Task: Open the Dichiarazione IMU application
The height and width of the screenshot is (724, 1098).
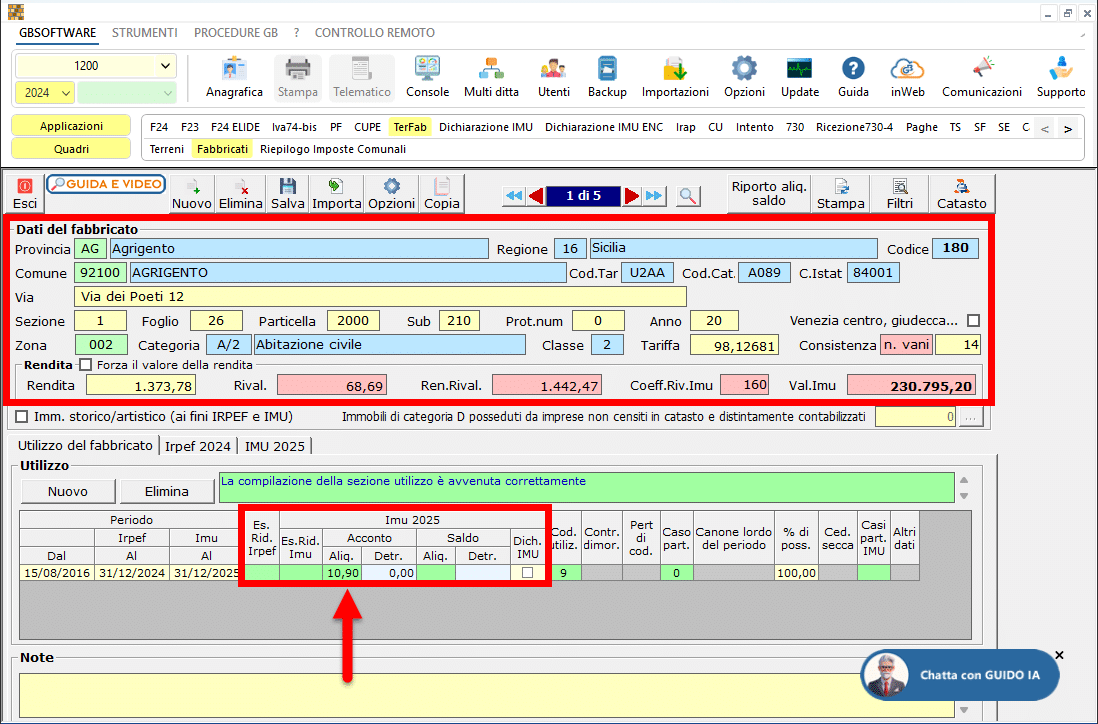Action: tap(486, 127)
